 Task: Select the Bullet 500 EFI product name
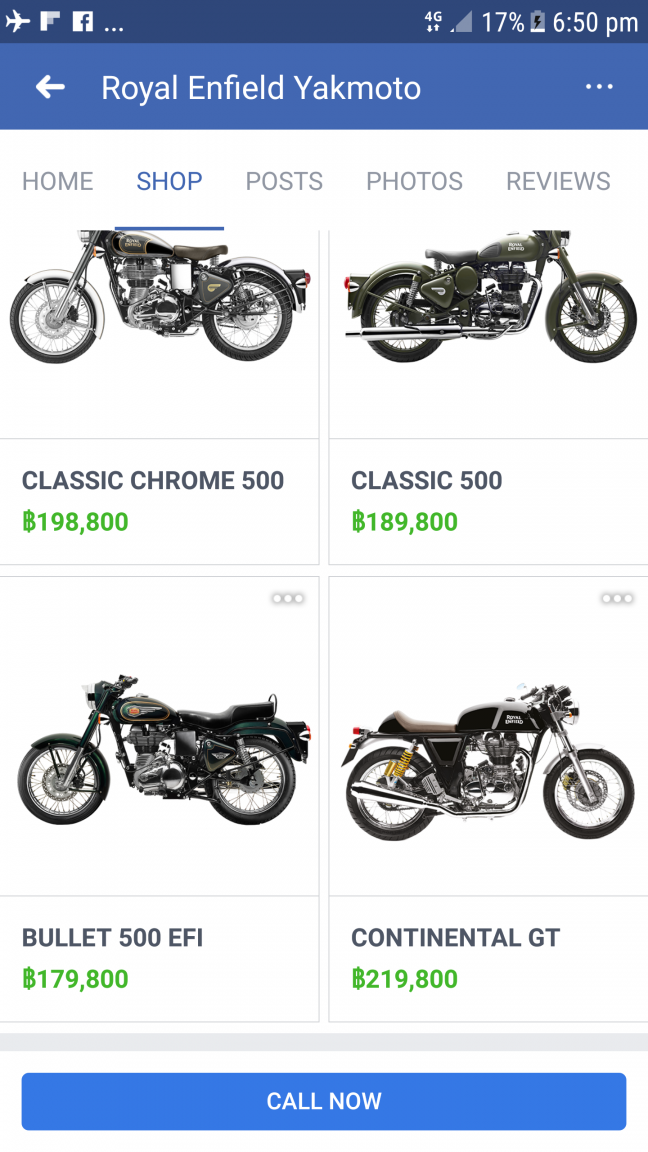click(x=112, y=938)
